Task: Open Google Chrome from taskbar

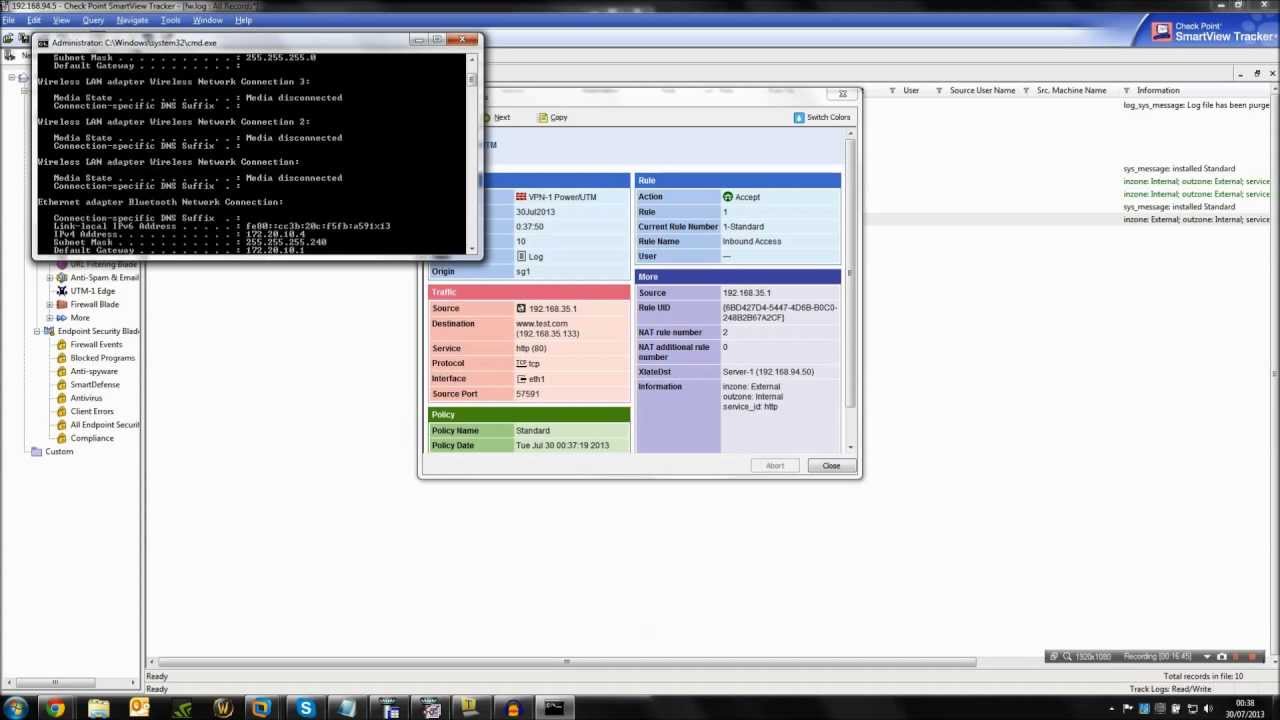Action: coord(55,709)
